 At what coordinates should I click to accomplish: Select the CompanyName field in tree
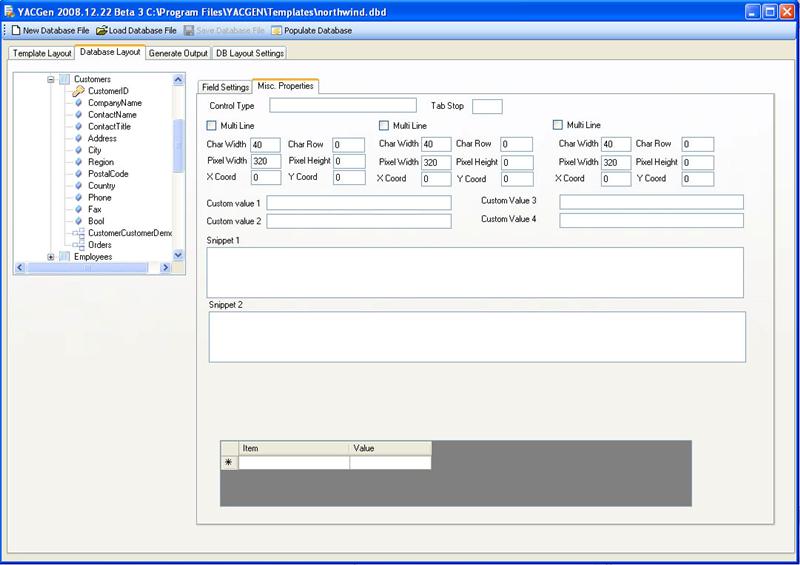point(115,103)
